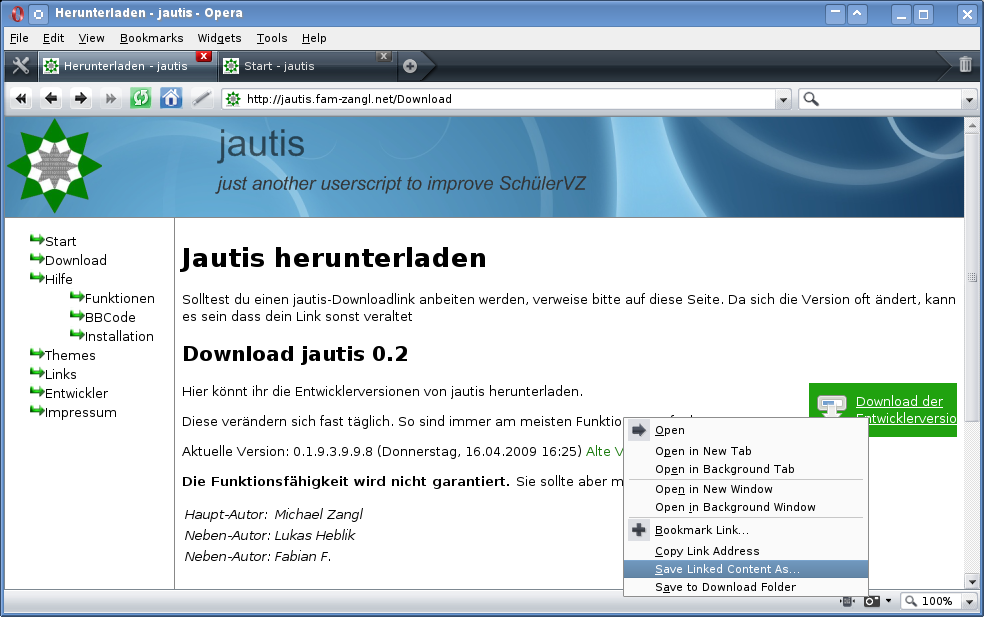Open the File menu
The width and height of the screenshot is (984, 617).
[19, 38]
